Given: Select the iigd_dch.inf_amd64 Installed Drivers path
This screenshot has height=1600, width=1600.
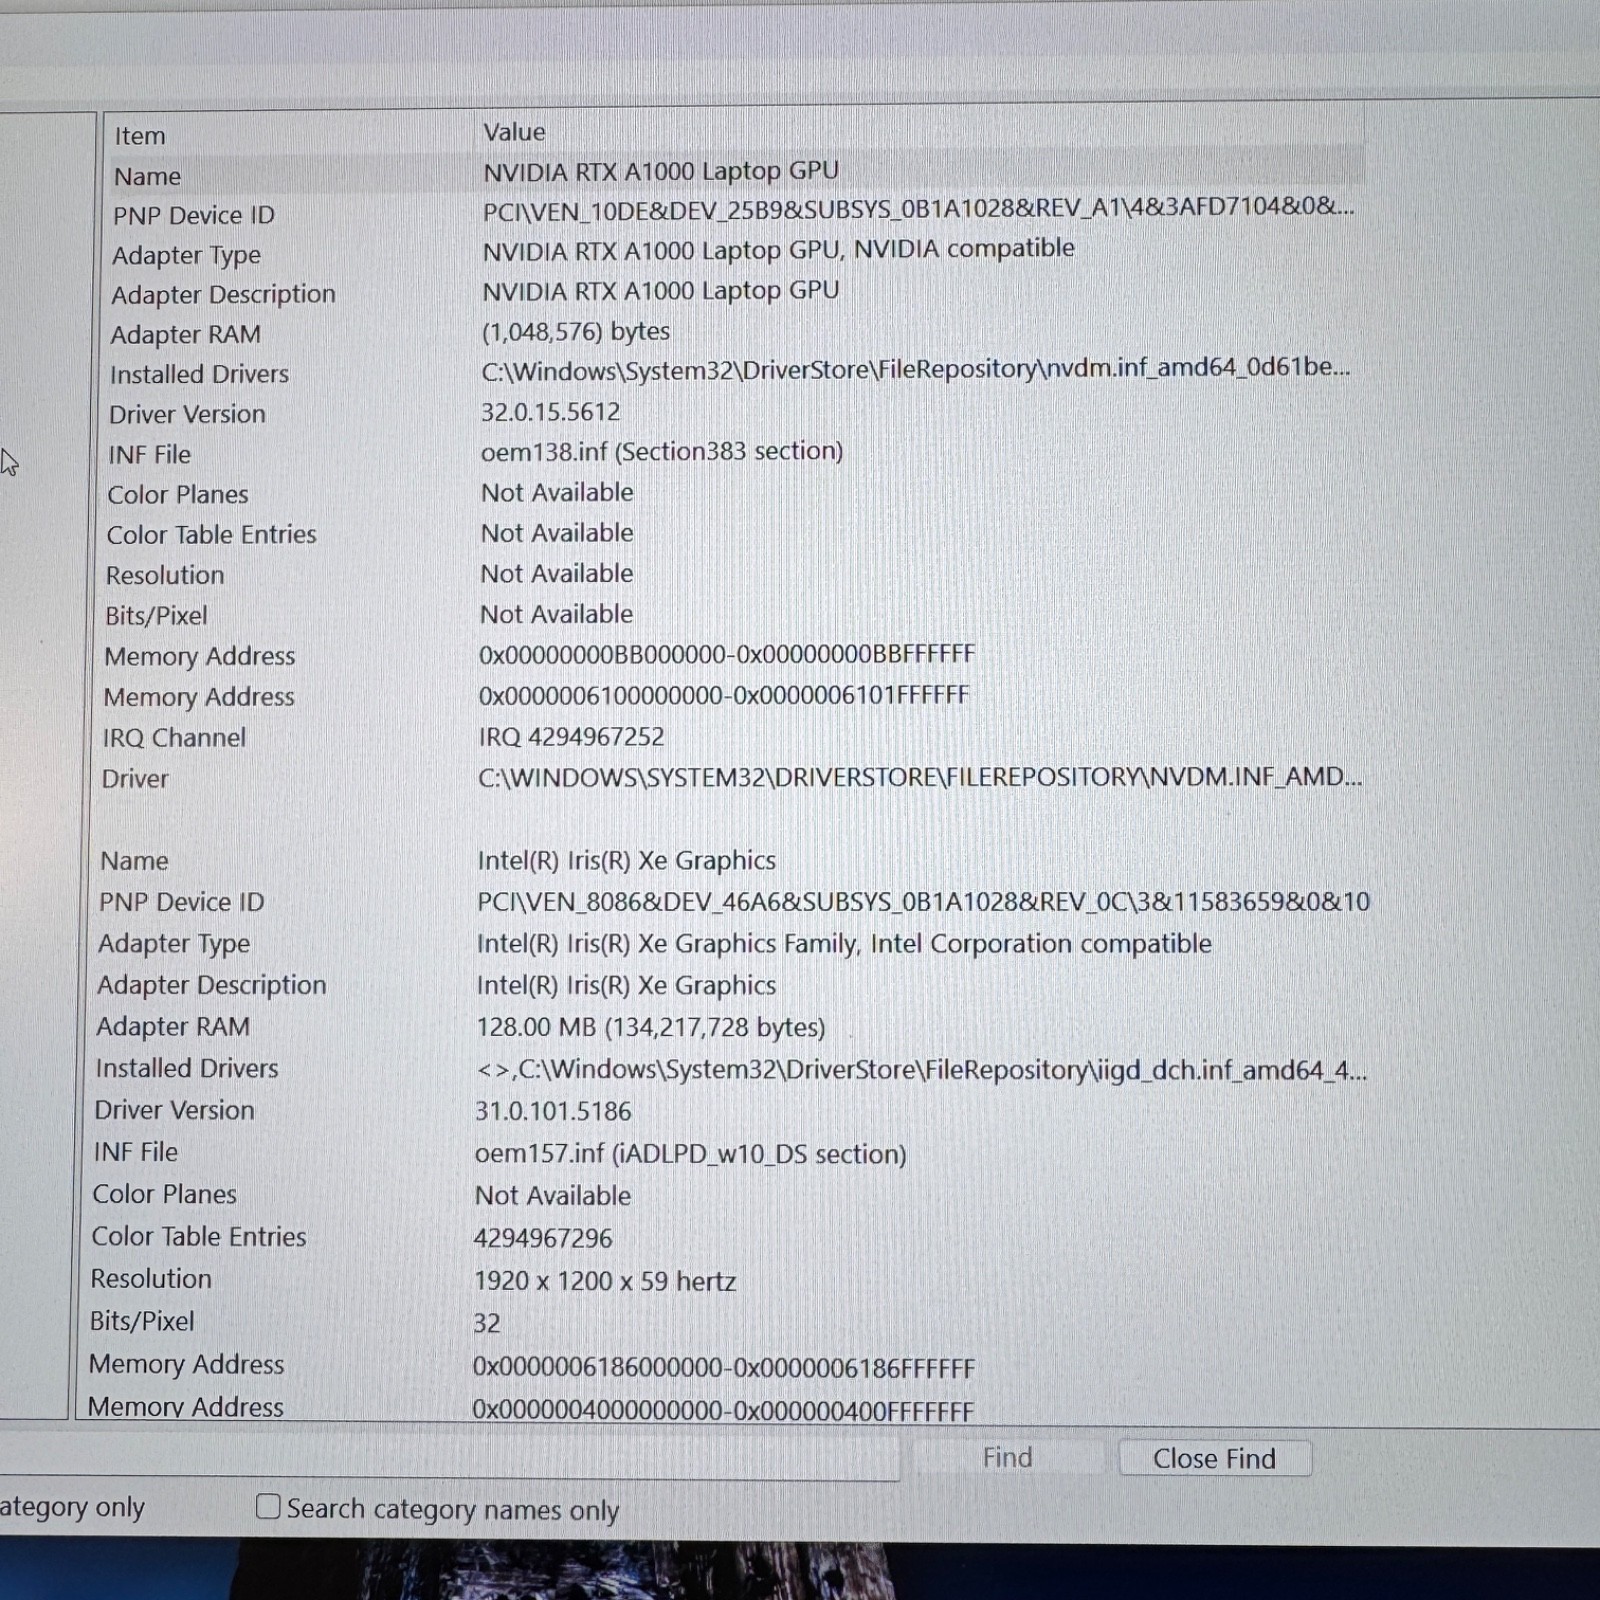Looking at the screenshot, I should click(x=920, y=1070).
